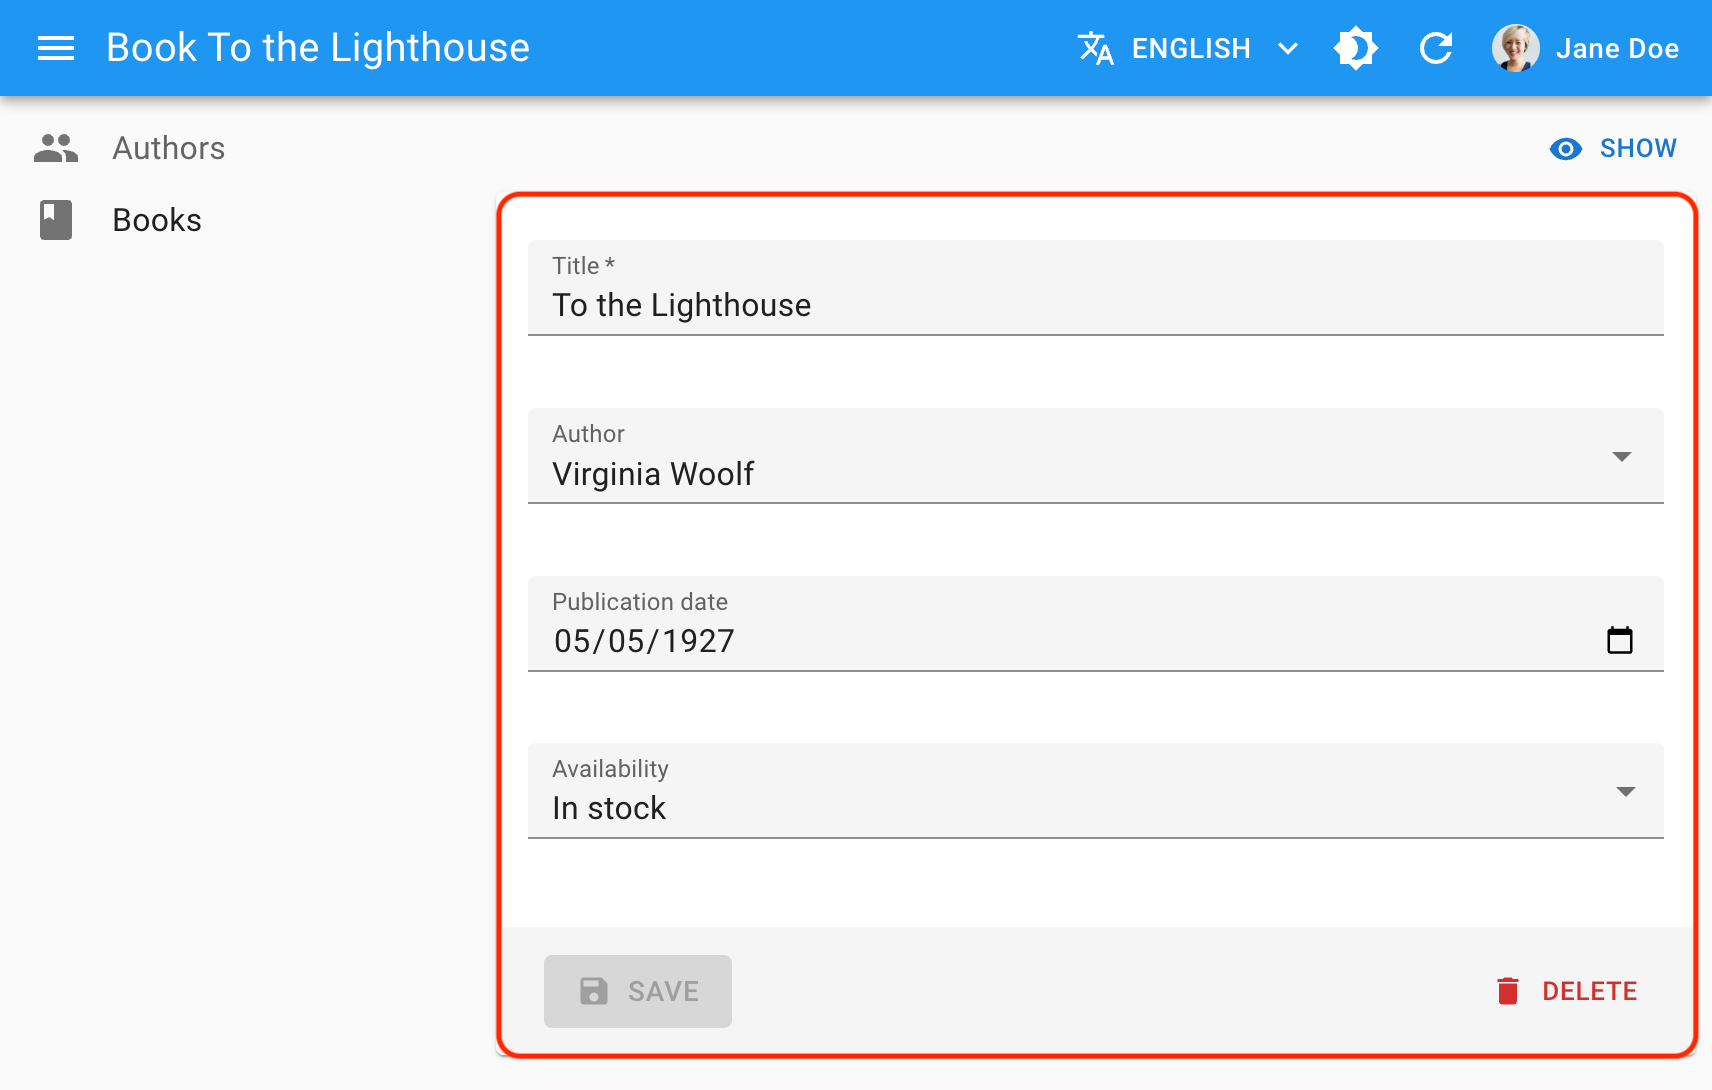Click the Books sidebar icon
The height and width of the screenshot is (1090, 1712).
click(56, 220)
